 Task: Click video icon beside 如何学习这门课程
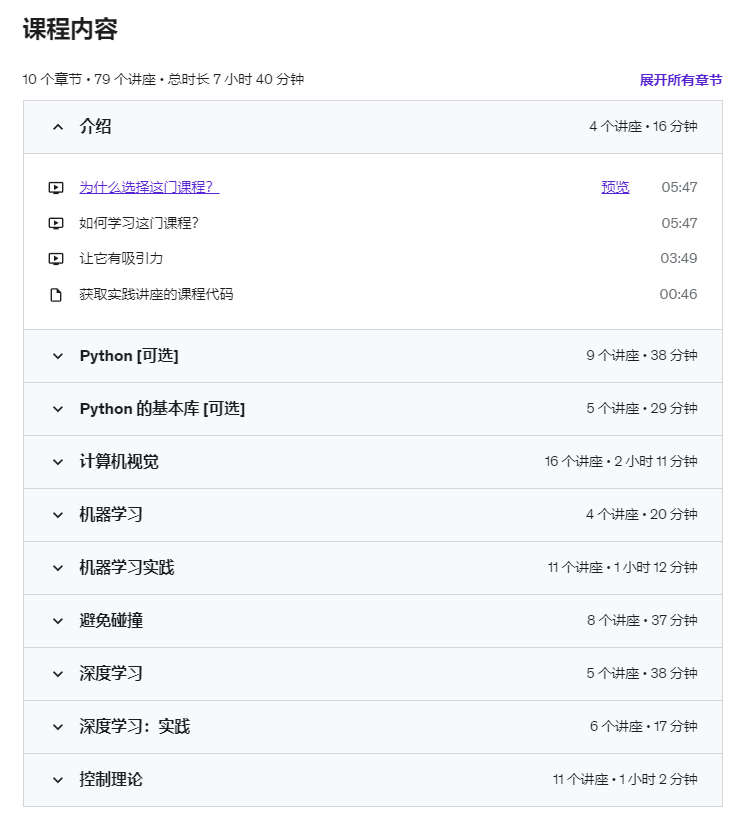pos(56,224)
